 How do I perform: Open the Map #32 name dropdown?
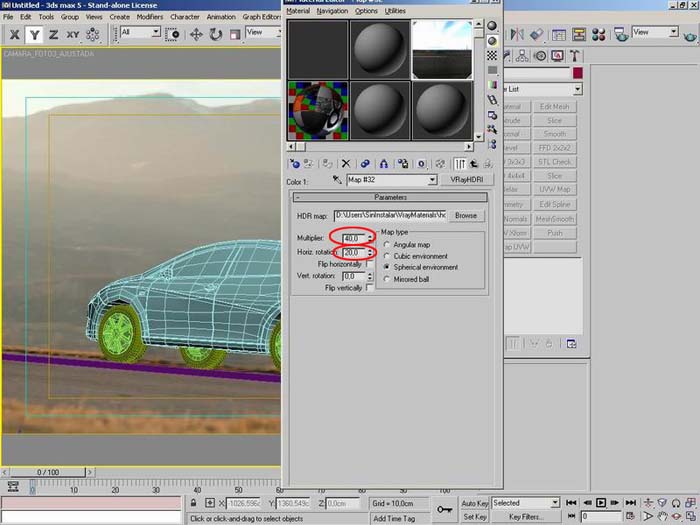432,181
